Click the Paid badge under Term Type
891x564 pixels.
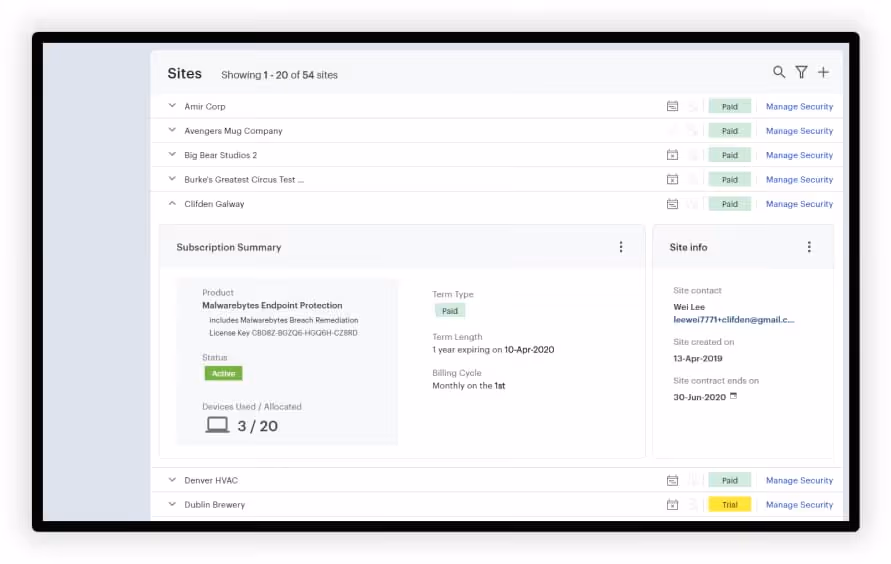[449, 311]
